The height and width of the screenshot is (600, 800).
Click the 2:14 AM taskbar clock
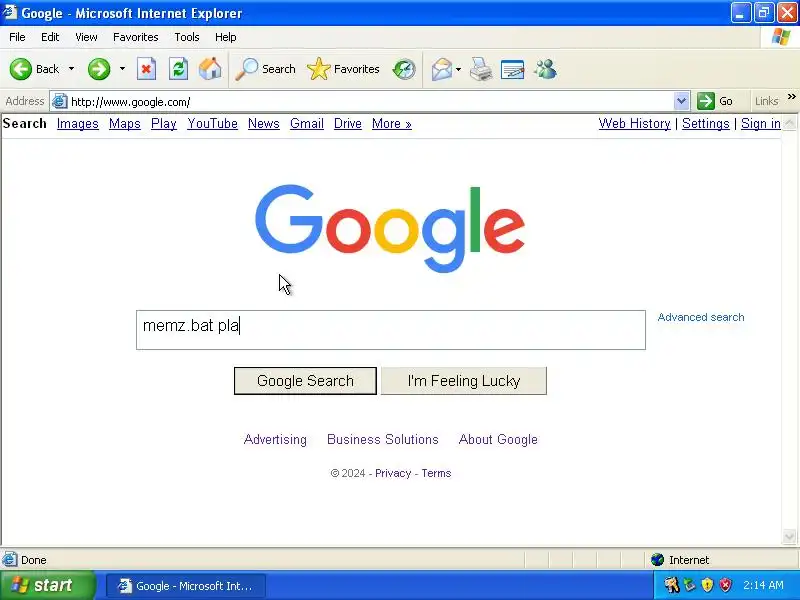763,585
